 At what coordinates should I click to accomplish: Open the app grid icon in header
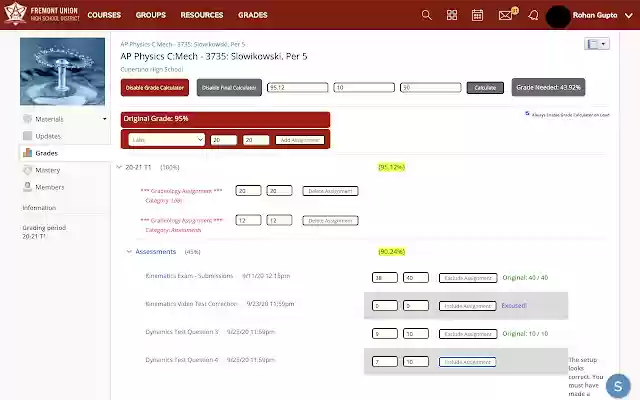[x=452, y=15]
